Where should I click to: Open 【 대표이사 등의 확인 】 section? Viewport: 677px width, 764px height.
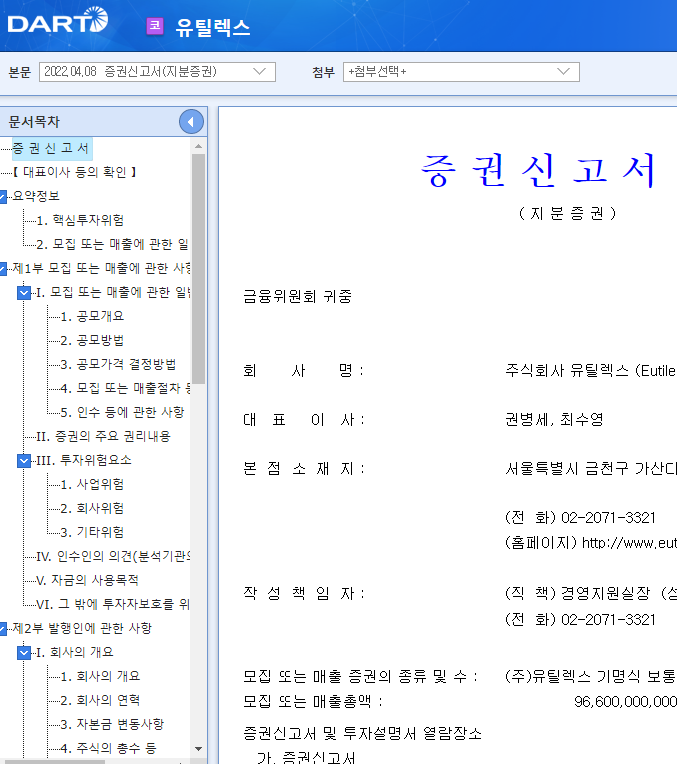[74, 172]
